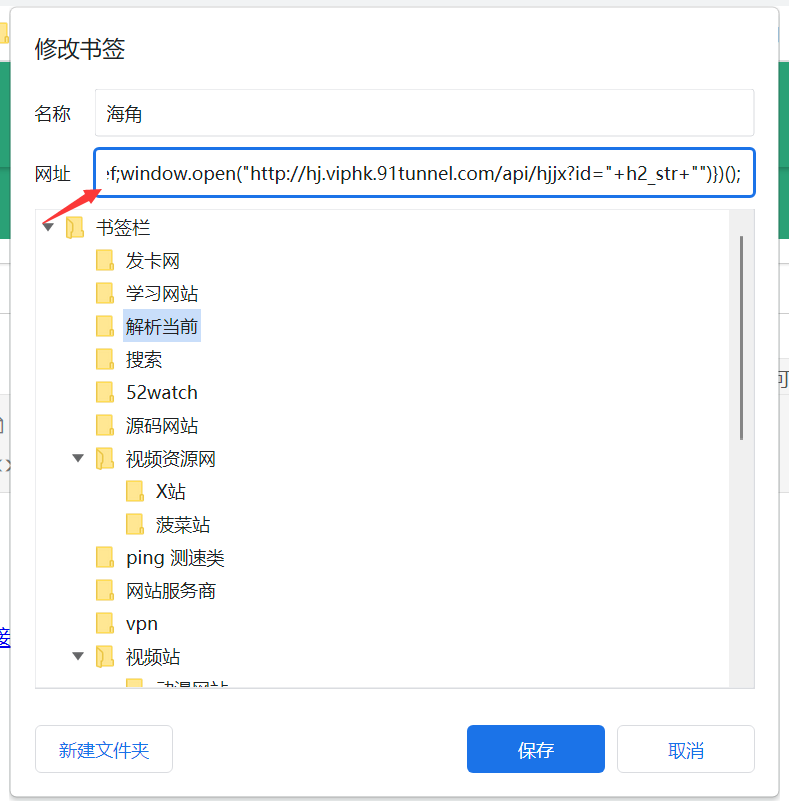Click the folder icon beside 网站服务商
The height and width of the screenshot is (810, 789).
[105, 591]
